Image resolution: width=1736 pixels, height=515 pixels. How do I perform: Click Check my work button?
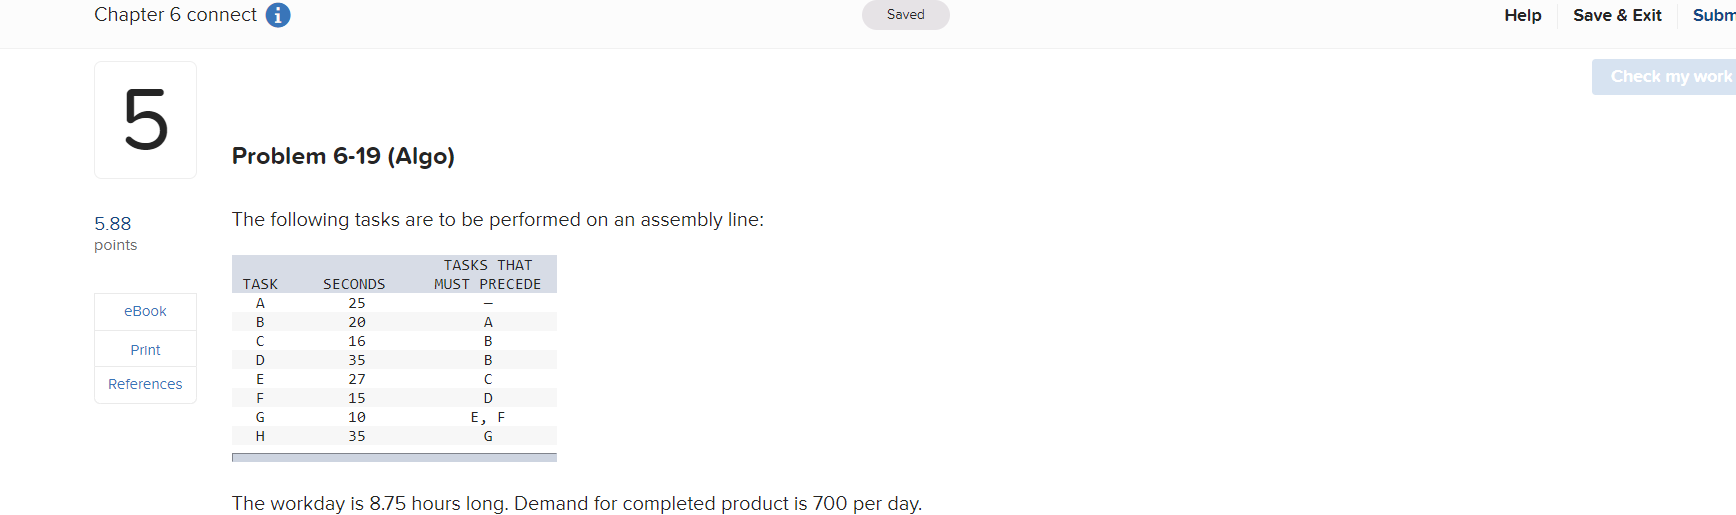pos(1665,77)
